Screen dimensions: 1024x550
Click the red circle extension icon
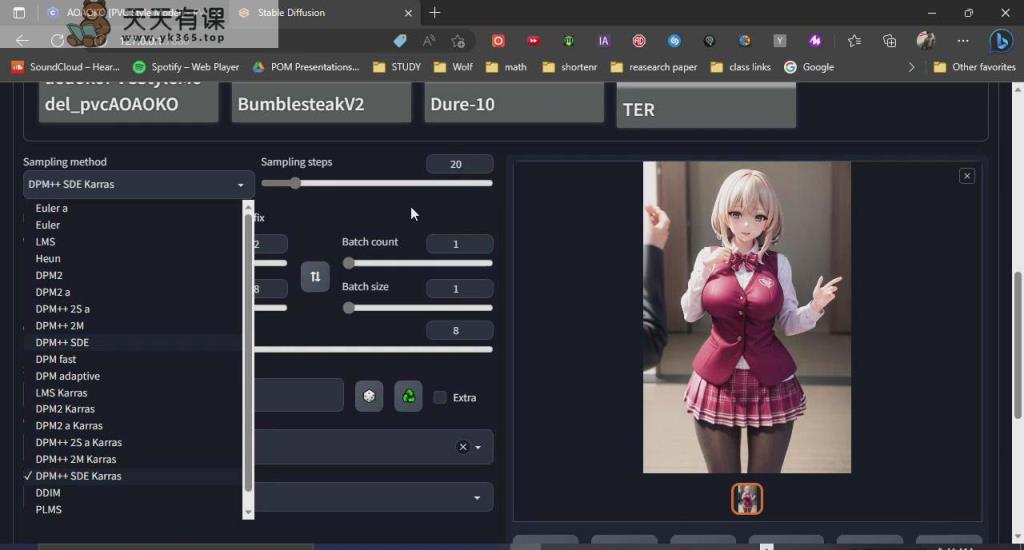(x=498, y=40)
